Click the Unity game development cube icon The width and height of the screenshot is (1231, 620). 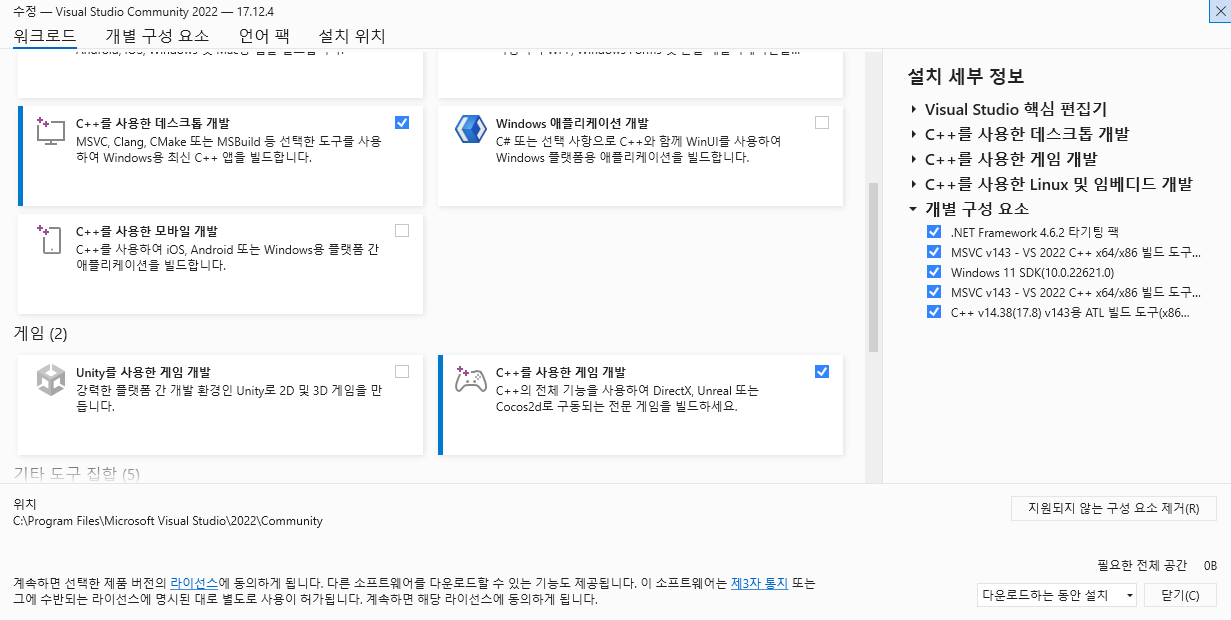point(50,380)
